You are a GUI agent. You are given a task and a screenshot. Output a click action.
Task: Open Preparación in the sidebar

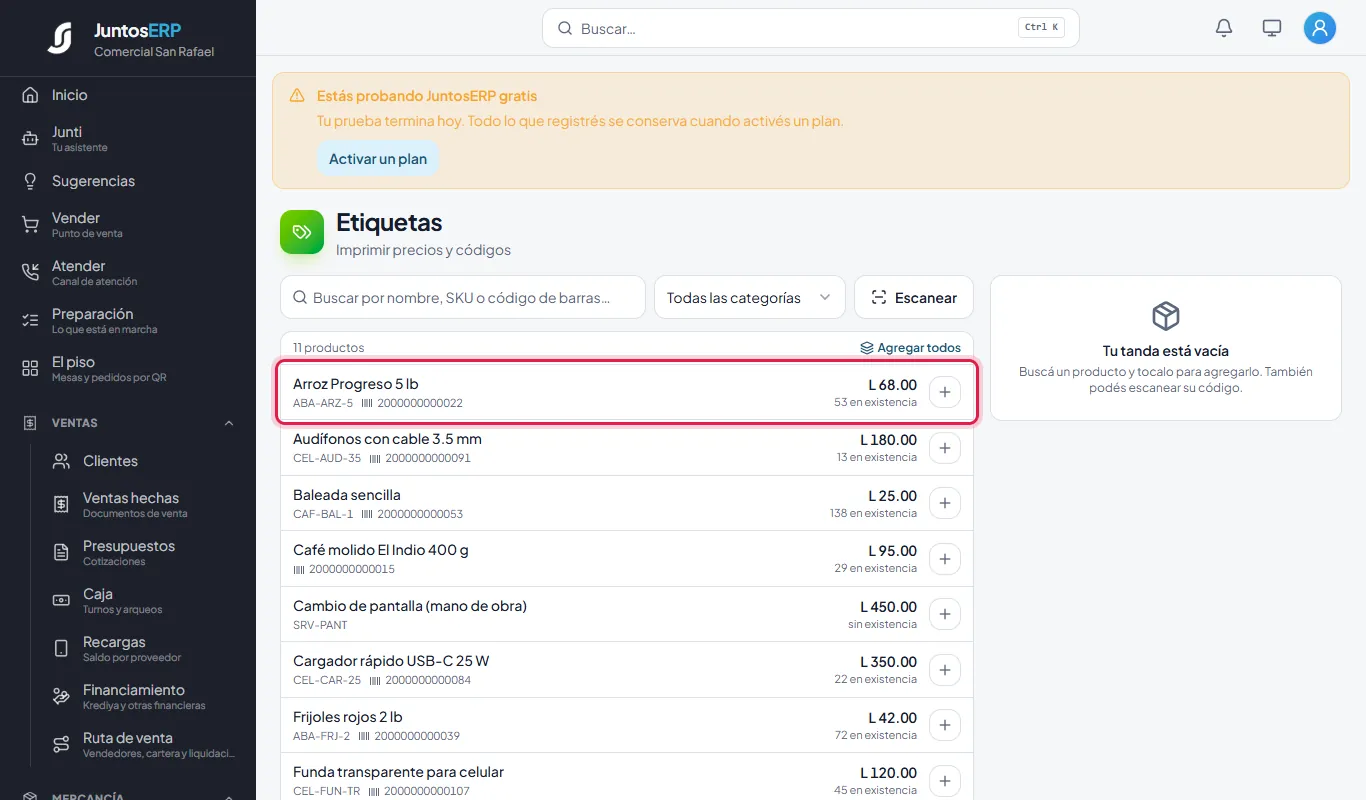[128, 321]
